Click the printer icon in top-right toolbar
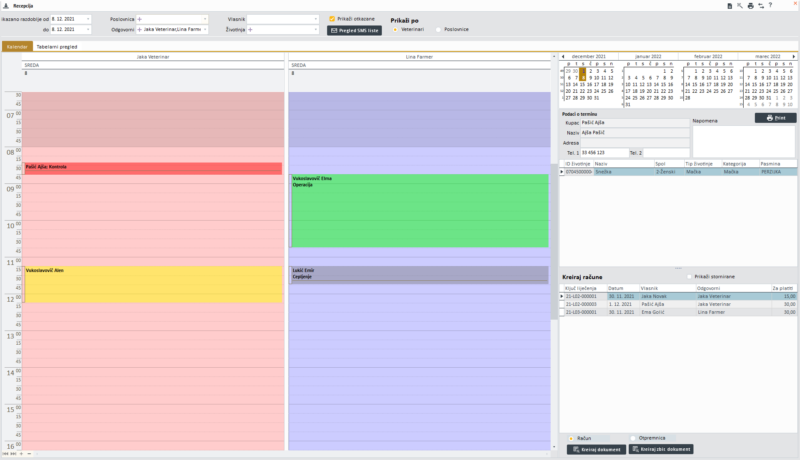This screenshot has height=460, width=800. click(x=751, y=6)
